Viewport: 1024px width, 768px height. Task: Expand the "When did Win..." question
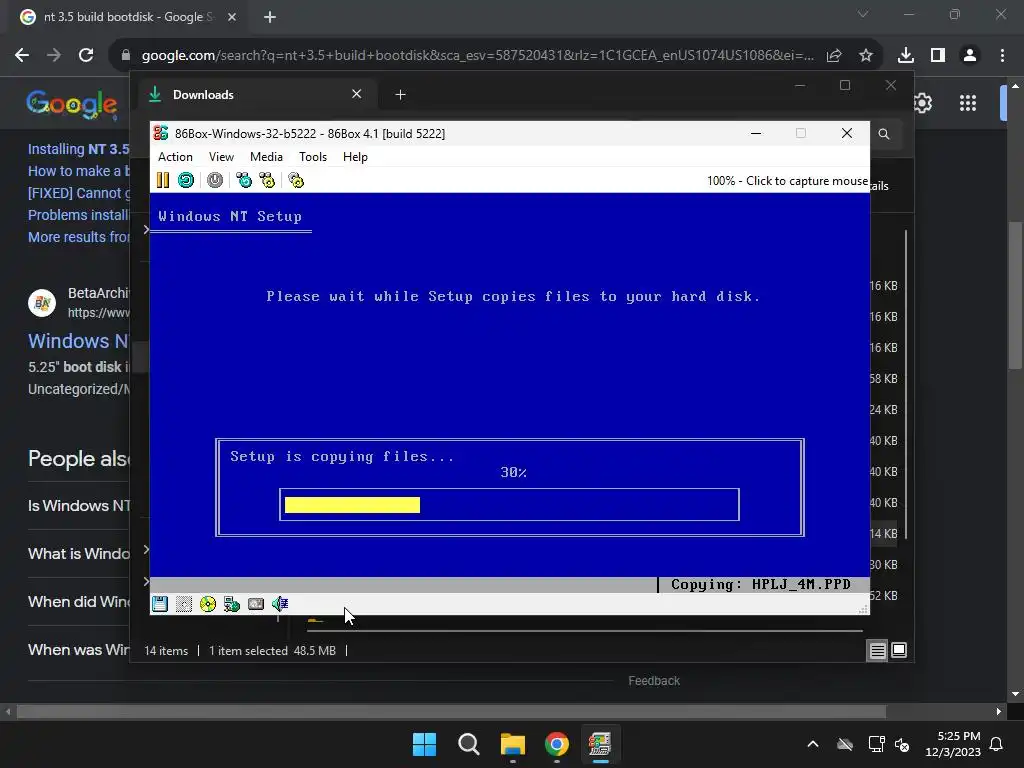point(78,601)
